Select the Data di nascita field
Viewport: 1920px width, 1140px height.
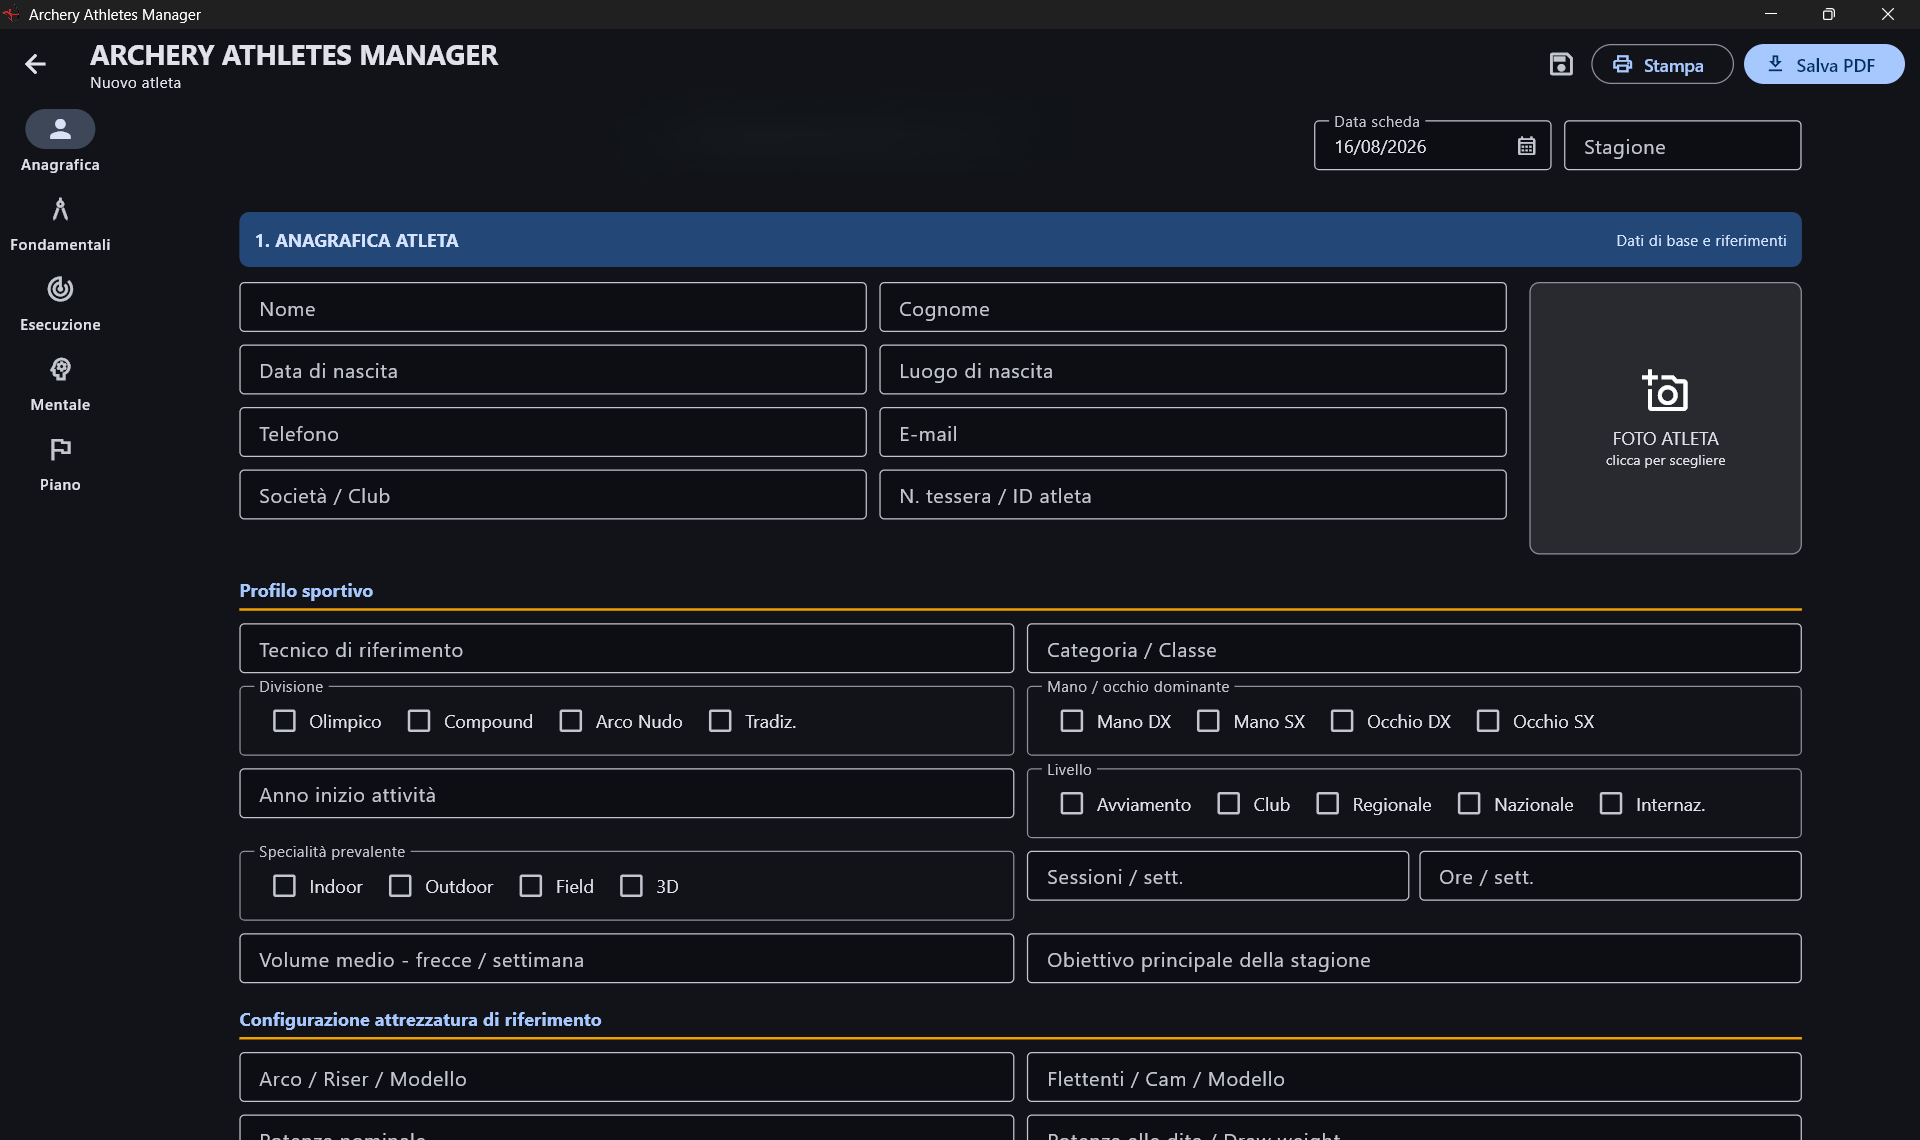tap(553, 370)
